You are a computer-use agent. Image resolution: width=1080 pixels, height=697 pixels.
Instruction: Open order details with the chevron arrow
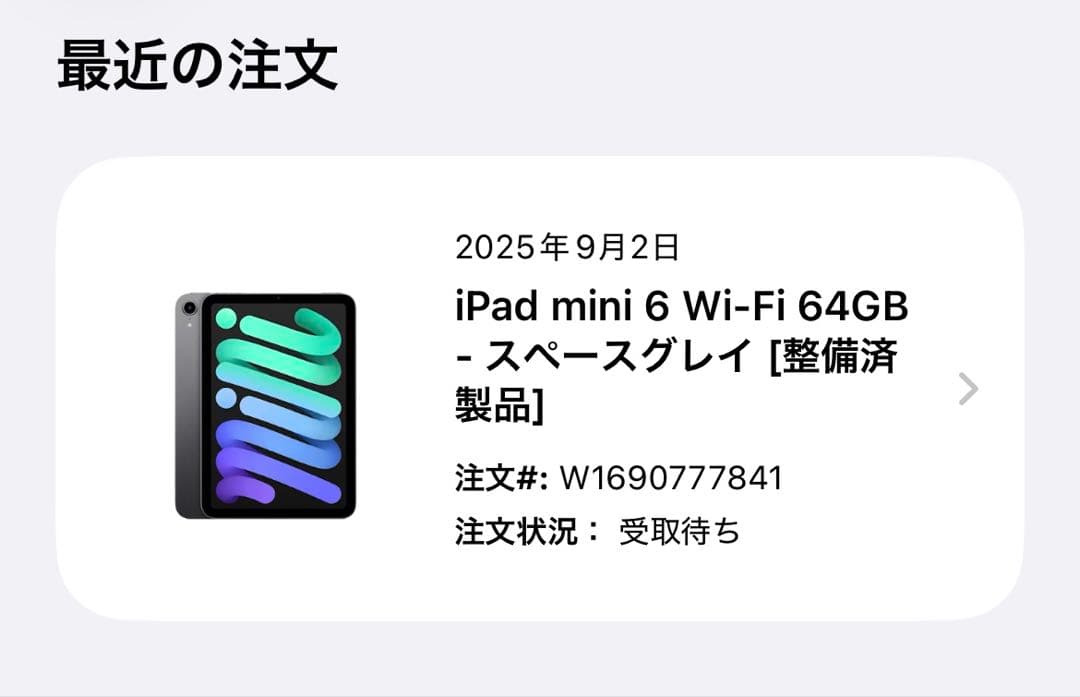tap(968, 389)
